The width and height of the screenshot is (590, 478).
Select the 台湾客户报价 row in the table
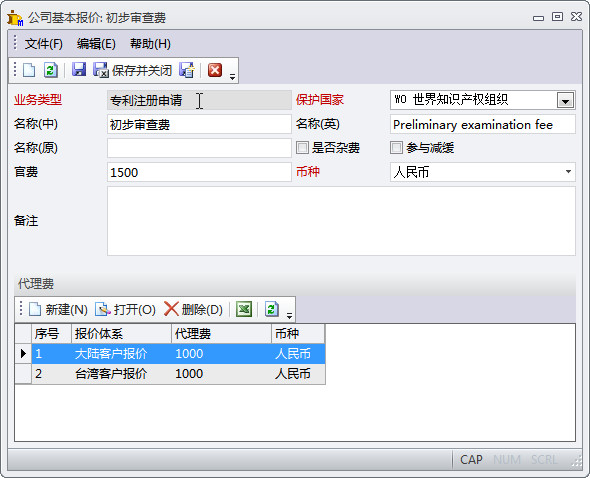[x=178, y=374]
